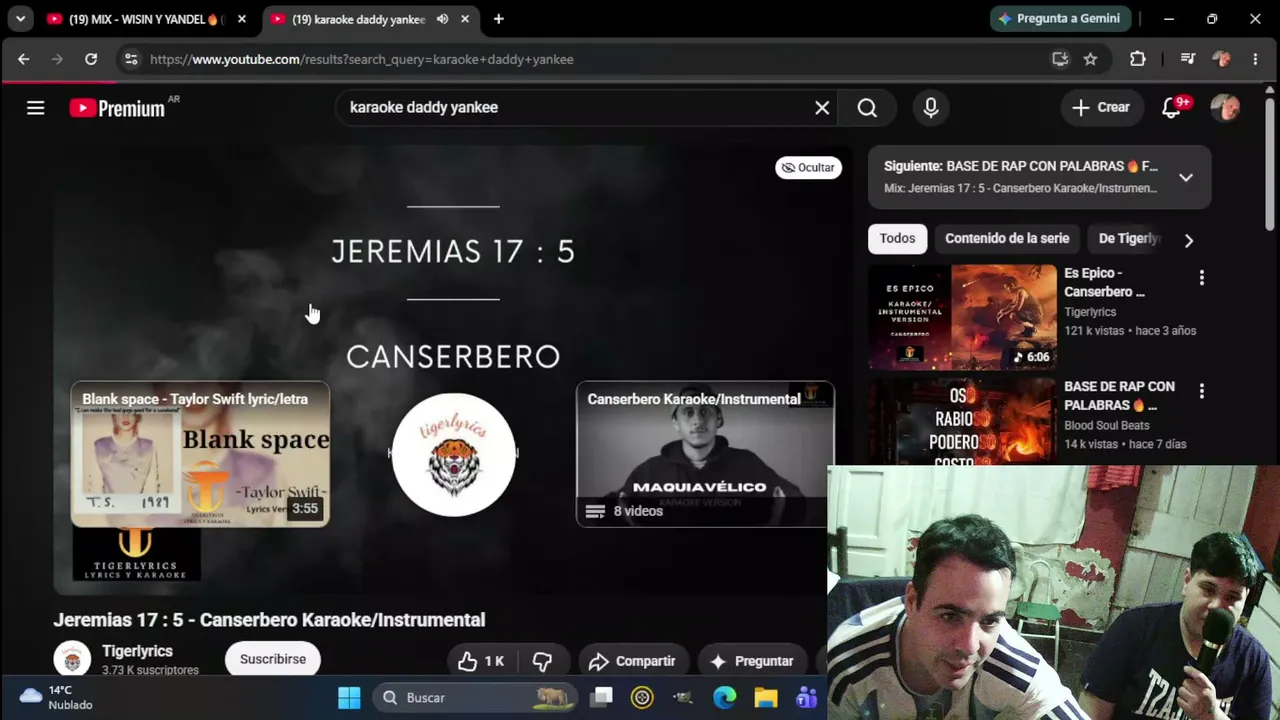Screen dimensions: 1280x720
Task: Open Tigerlyrics channel avatar below video
Action: [72, 660]
